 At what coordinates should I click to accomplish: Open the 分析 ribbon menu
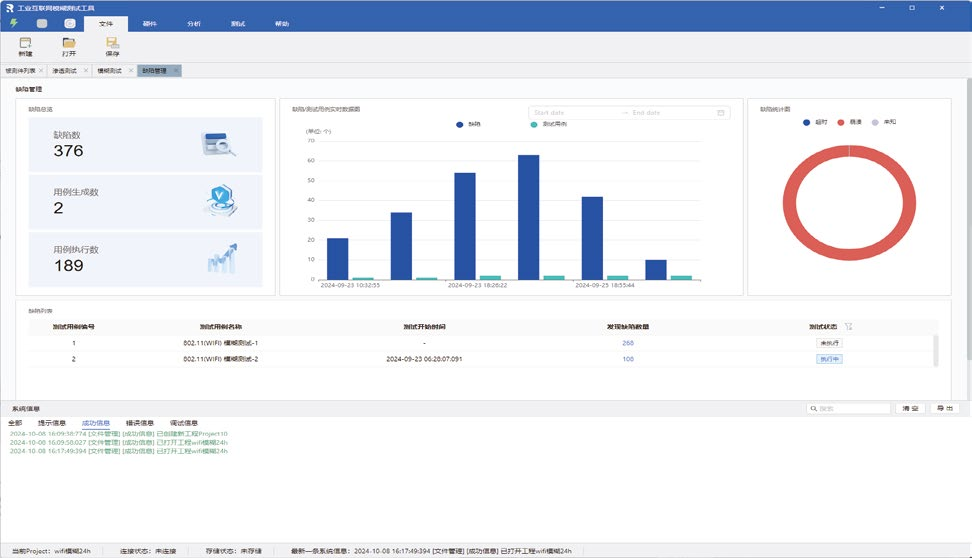(193, 22)
